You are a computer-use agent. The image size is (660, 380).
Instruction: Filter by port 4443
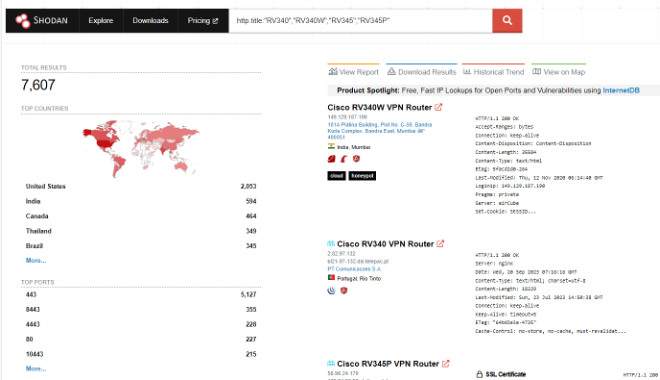141,324
